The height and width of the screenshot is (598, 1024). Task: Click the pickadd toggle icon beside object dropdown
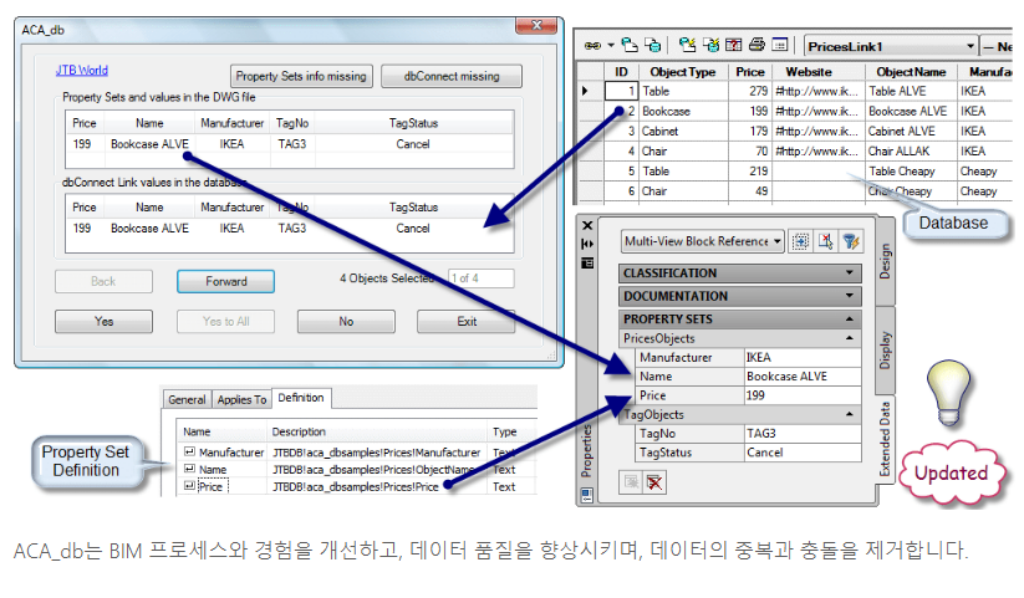(801, 241)
